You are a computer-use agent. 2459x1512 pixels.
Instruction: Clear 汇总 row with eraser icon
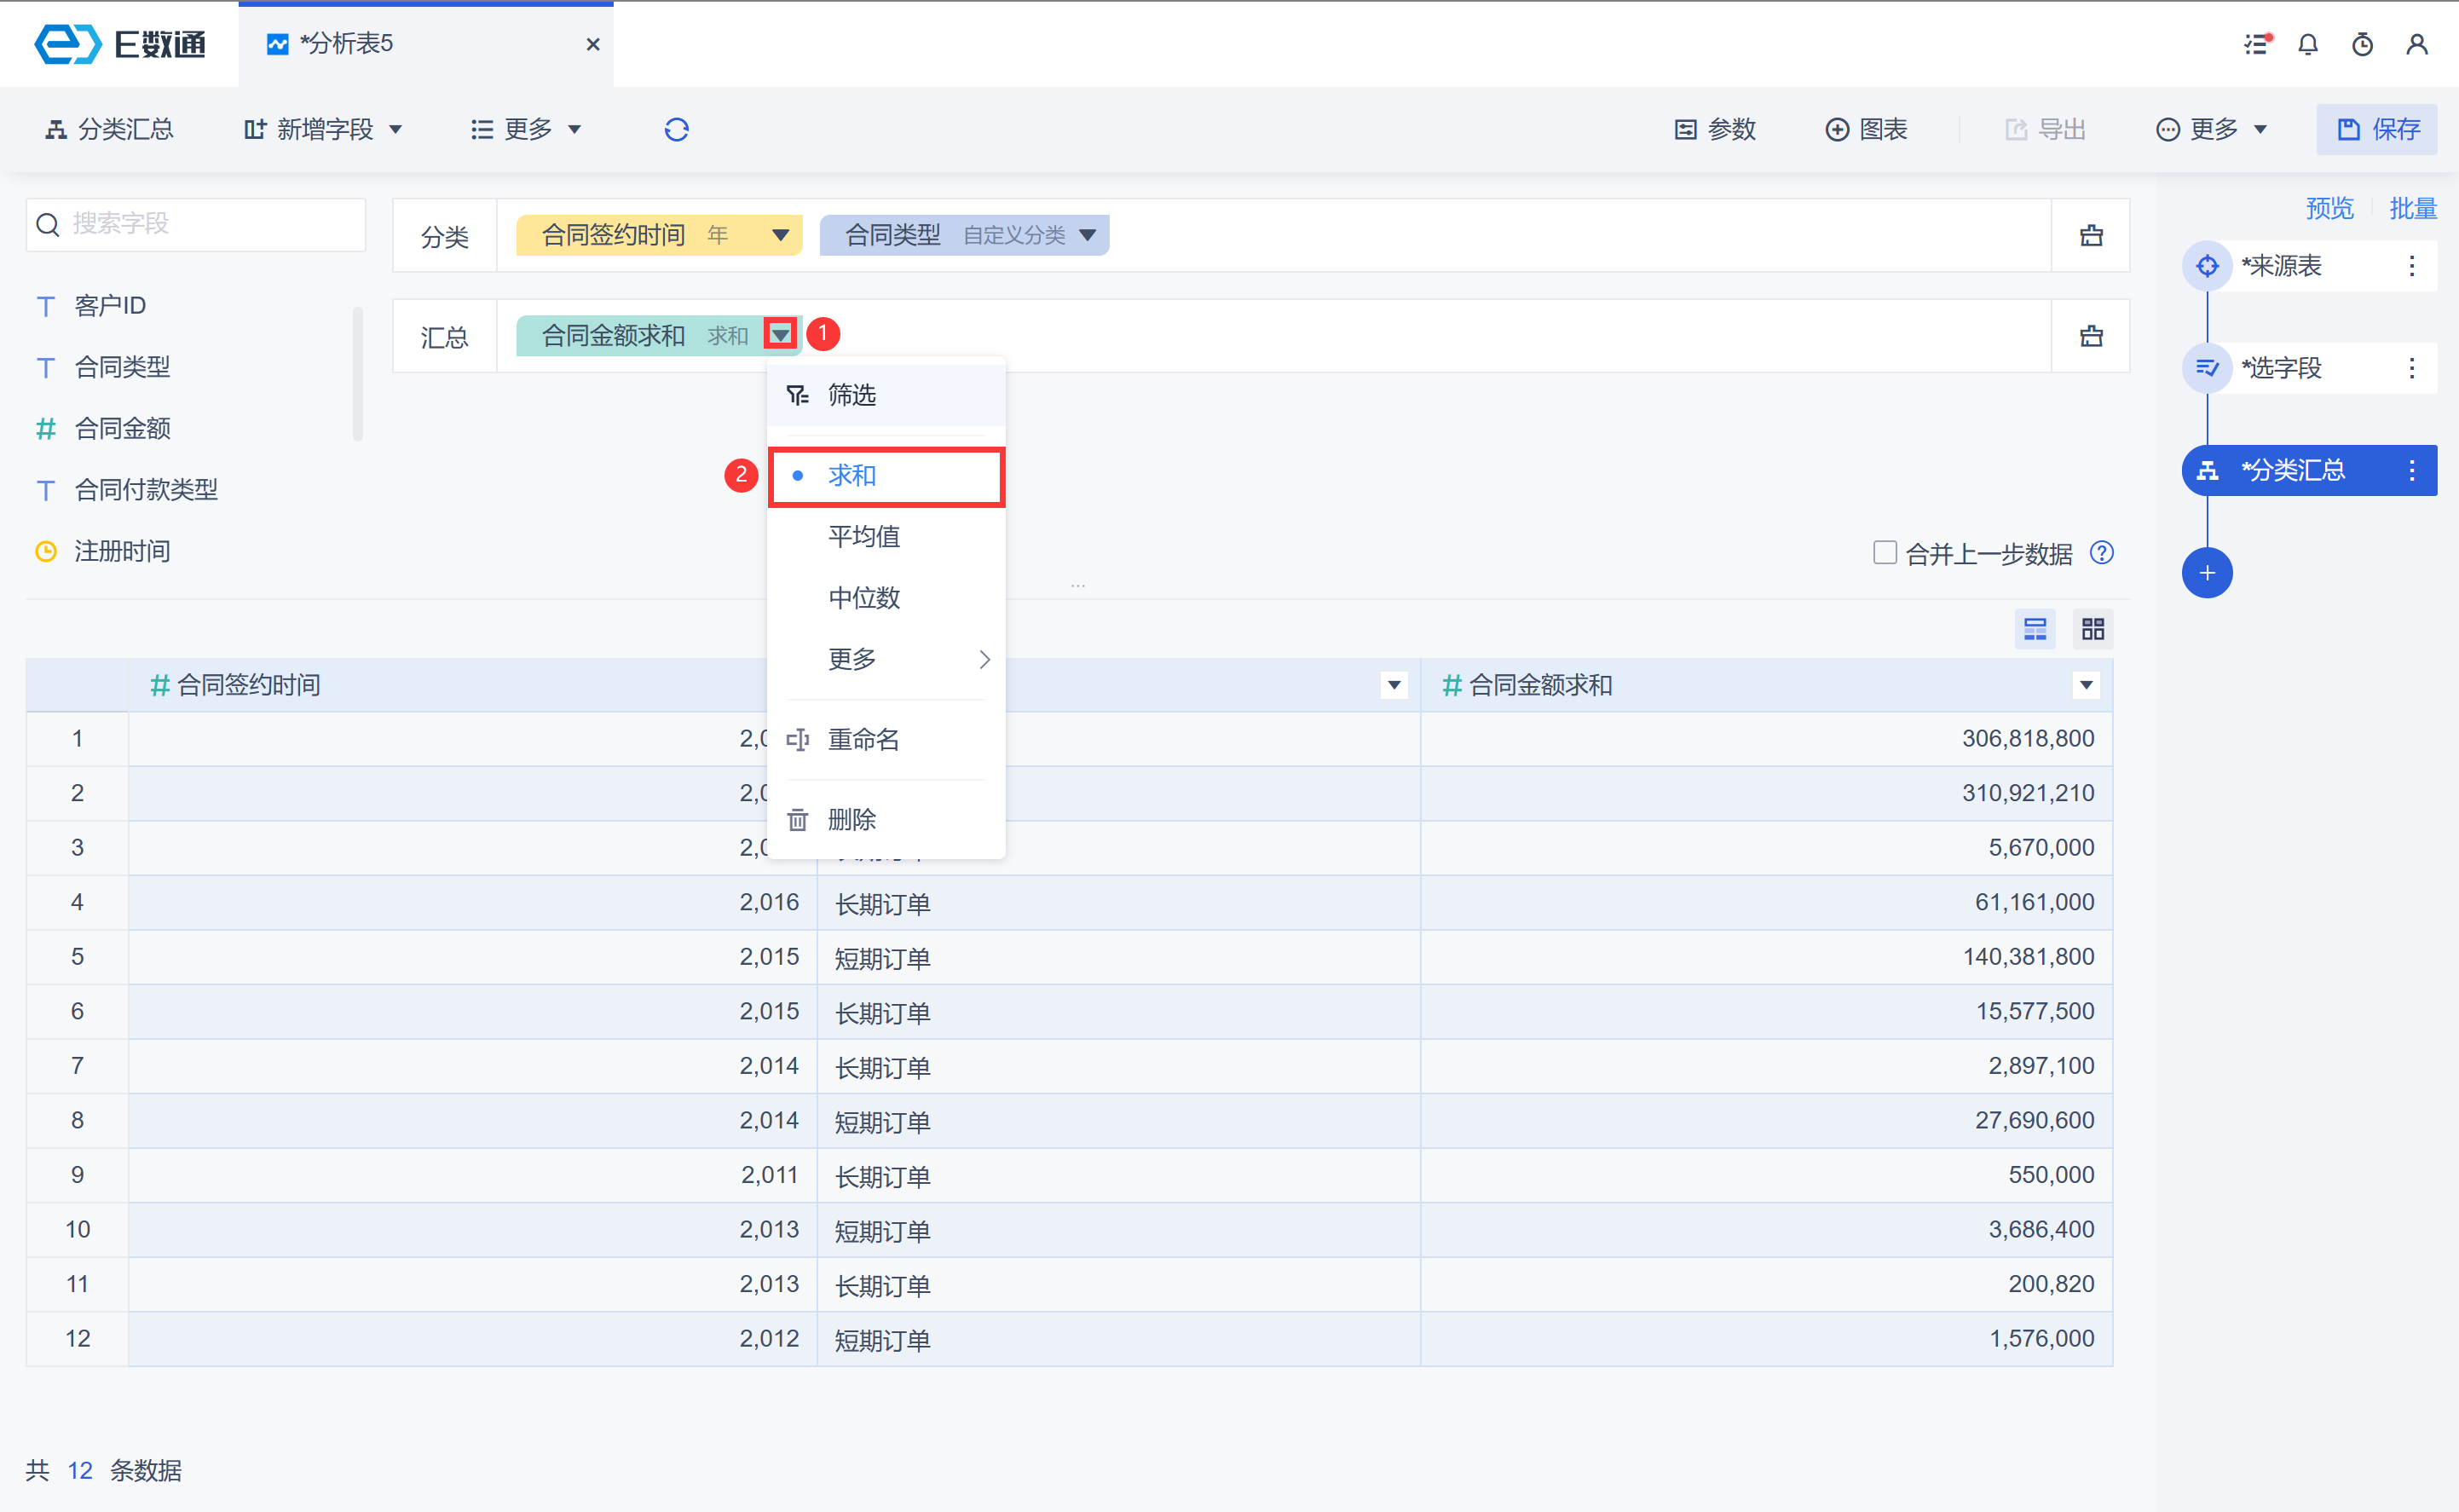(2091, 337)
